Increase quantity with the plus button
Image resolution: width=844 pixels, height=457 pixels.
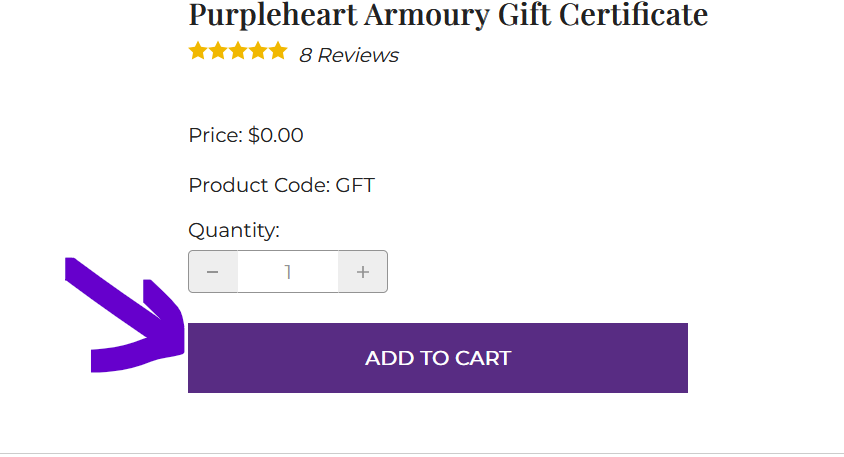click(x=363, y=272)
